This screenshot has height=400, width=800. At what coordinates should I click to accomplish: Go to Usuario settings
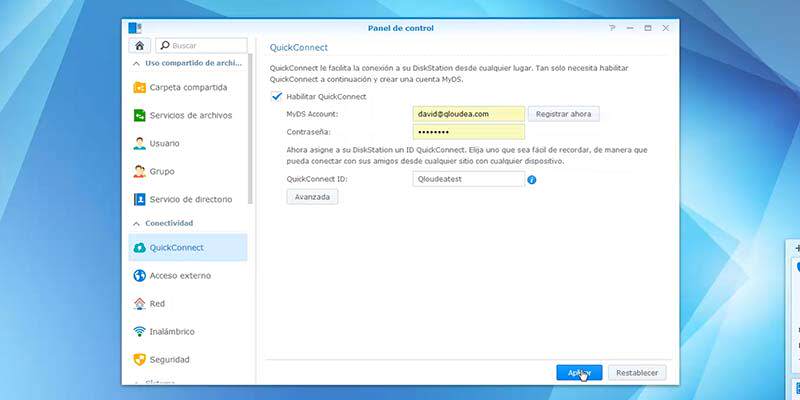[x=188, y=143]
